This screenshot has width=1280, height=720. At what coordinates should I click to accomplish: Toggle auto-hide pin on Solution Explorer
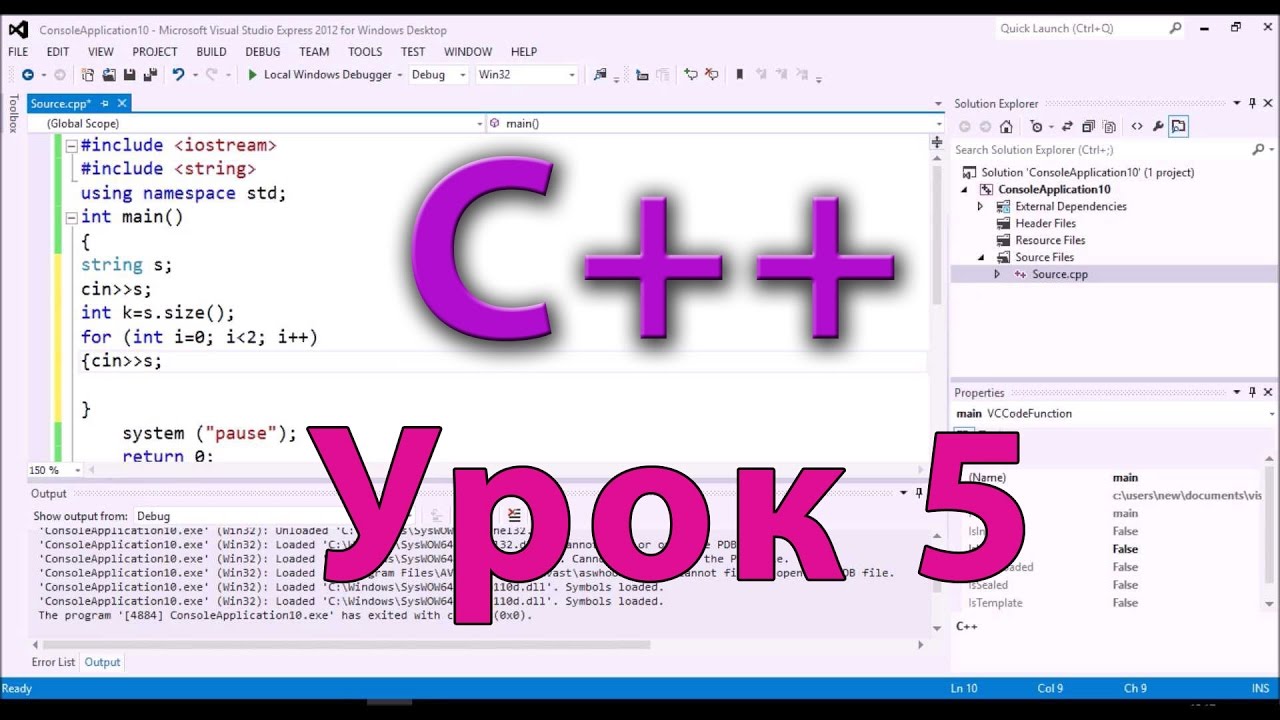pos(1252,103)
